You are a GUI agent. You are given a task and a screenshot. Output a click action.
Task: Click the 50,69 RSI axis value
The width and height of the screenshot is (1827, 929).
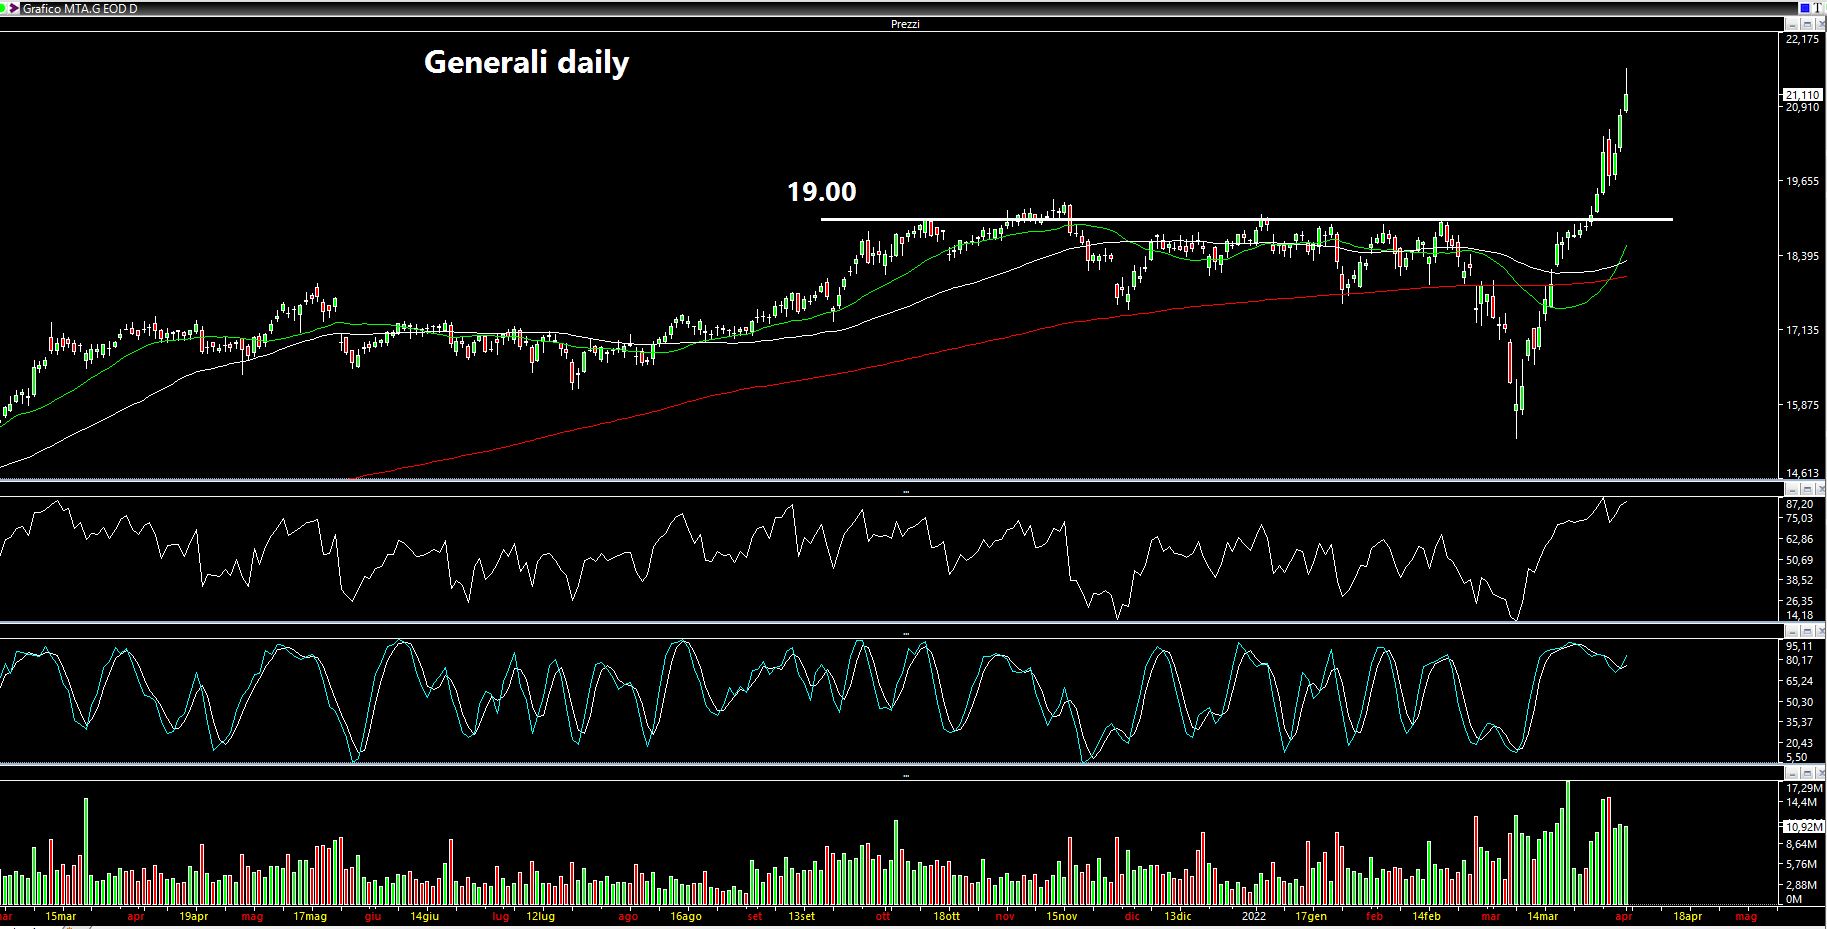tap(1800, 560)
